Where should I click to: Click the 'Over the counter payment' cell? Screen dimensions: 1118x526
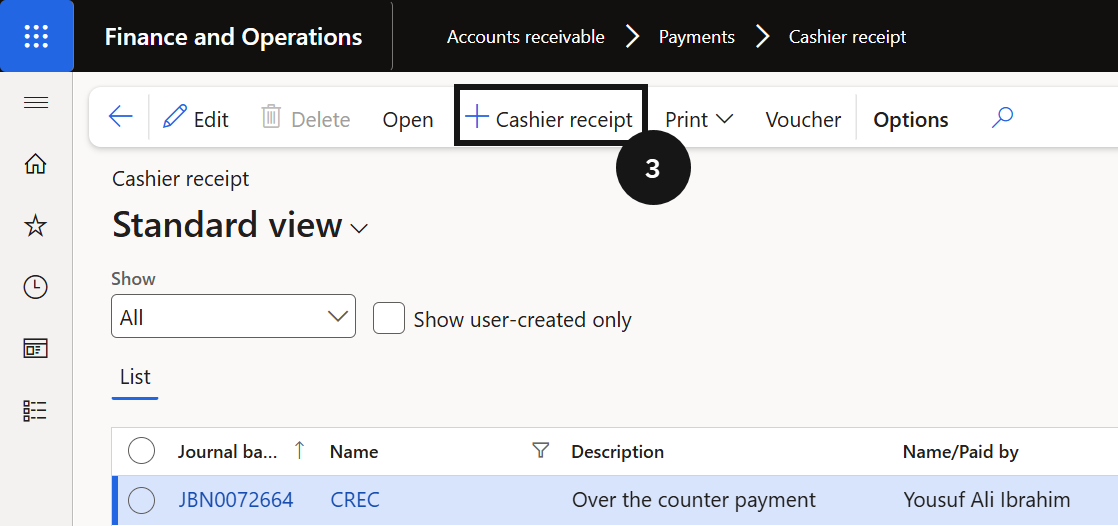coord(694,500)
